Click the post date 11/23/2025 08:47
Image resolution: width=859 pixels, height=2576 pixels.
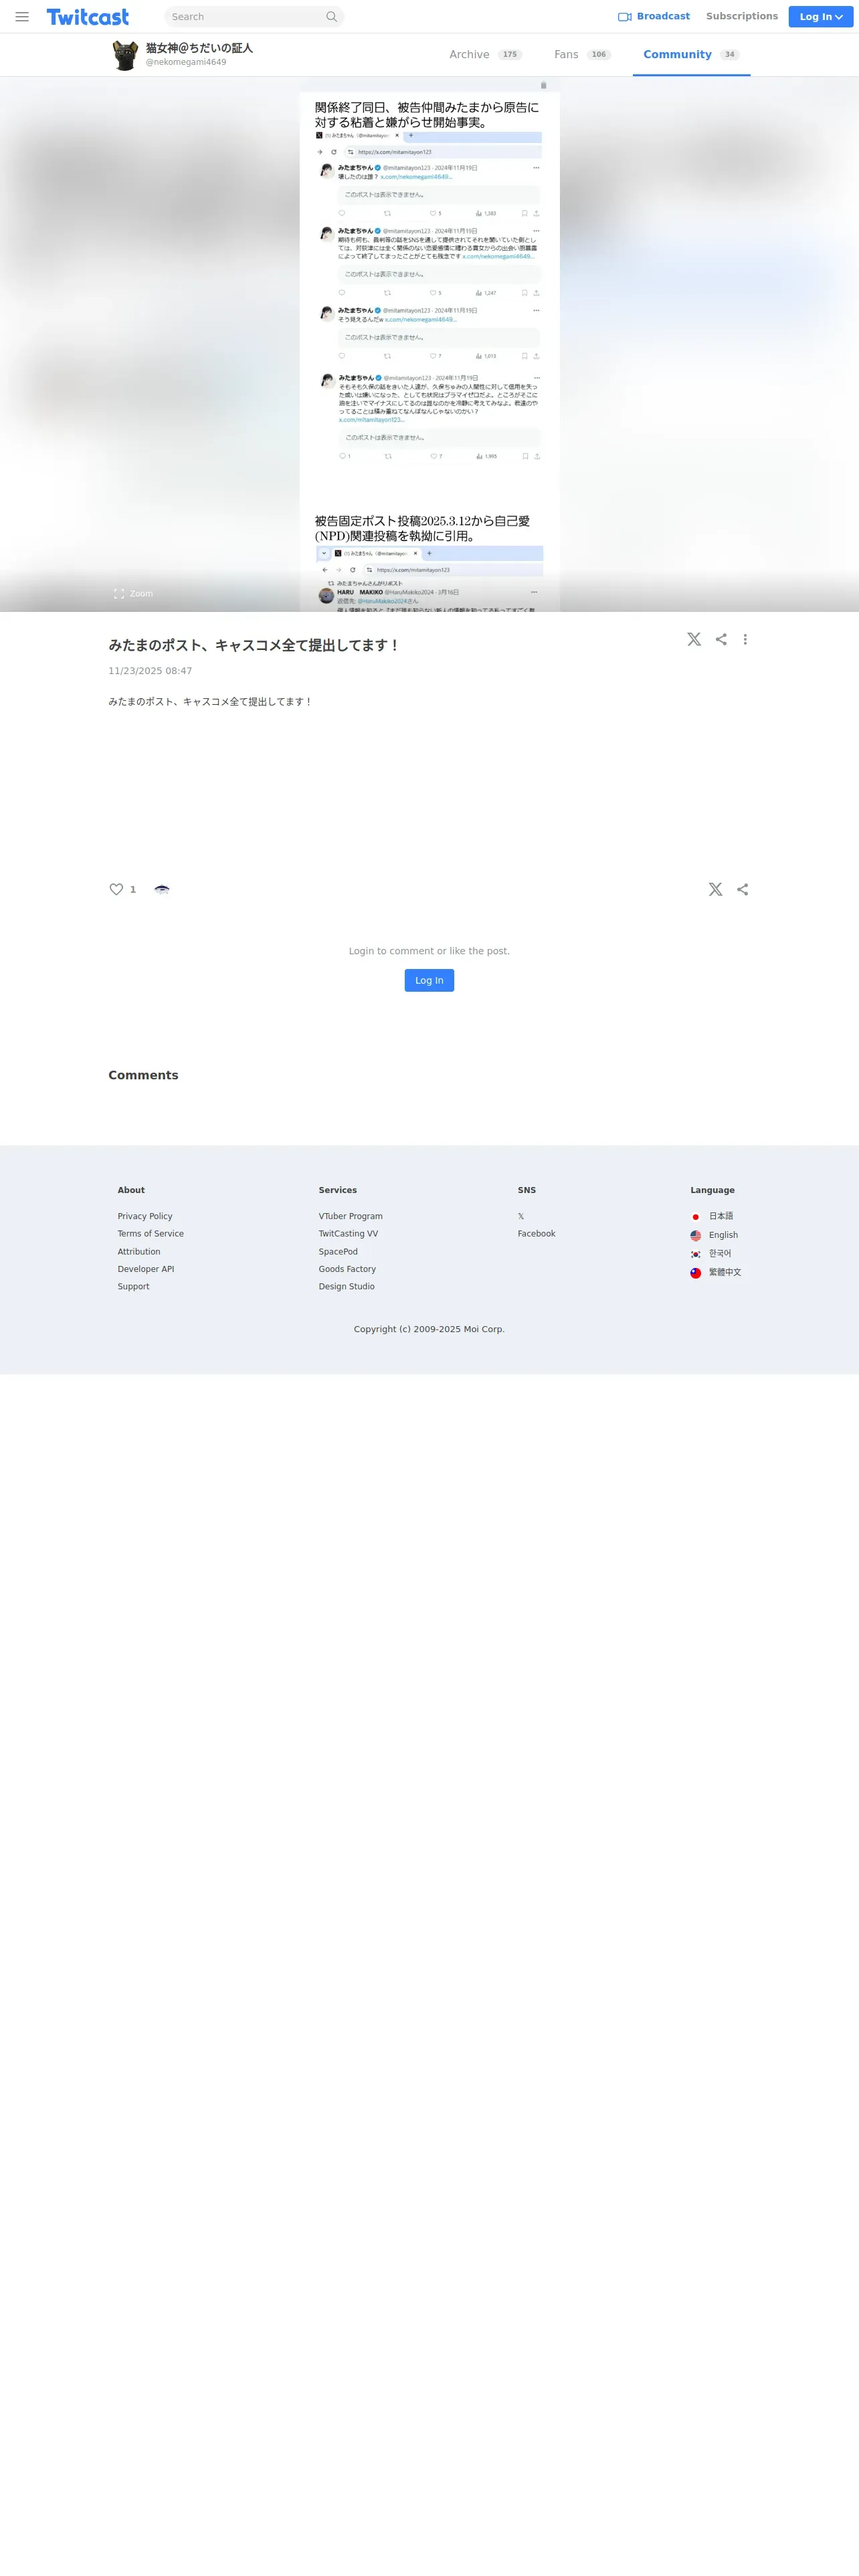tap(150, 671)
